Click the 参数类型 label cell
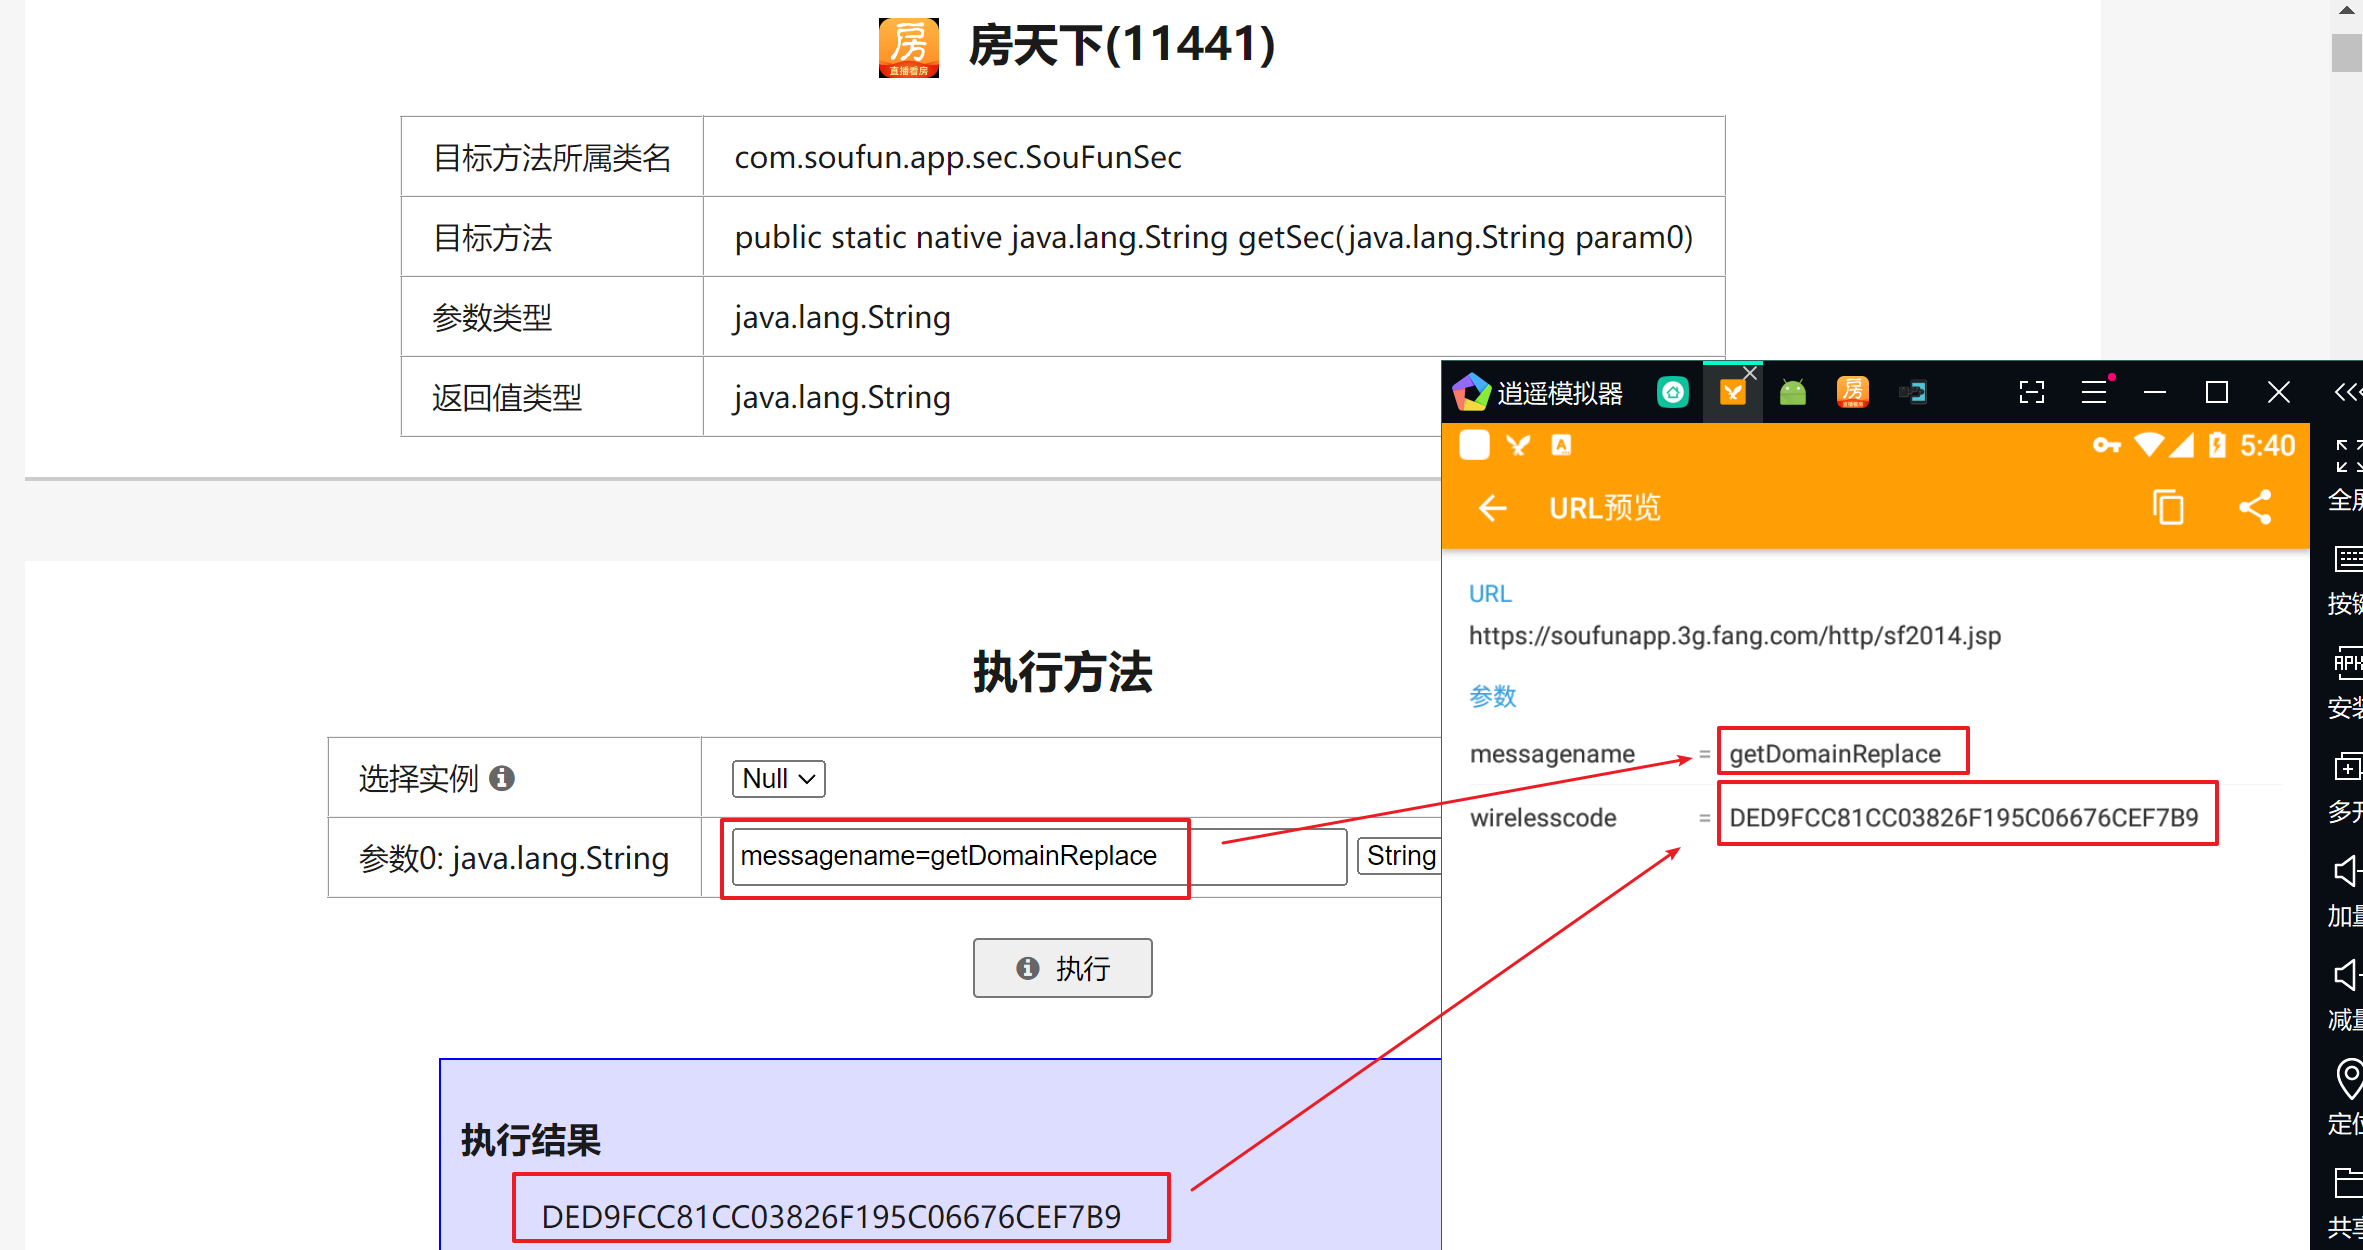This screenshot has width=2363, height=1250. pos(552,317)
